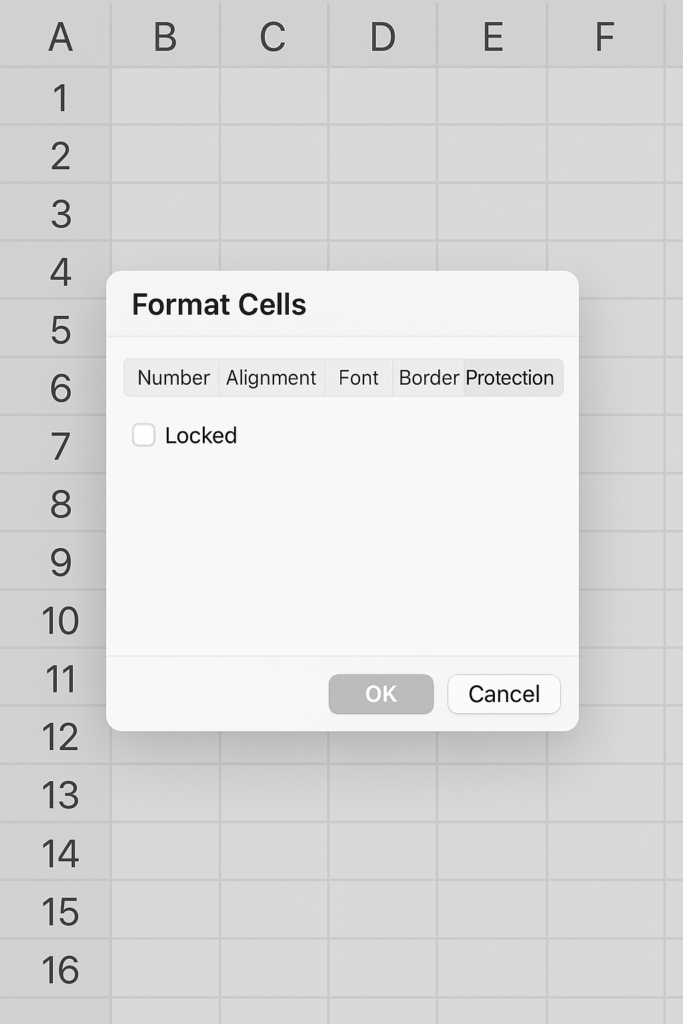
Task: Click the Cancel button
Action: [x=504, y=694]
